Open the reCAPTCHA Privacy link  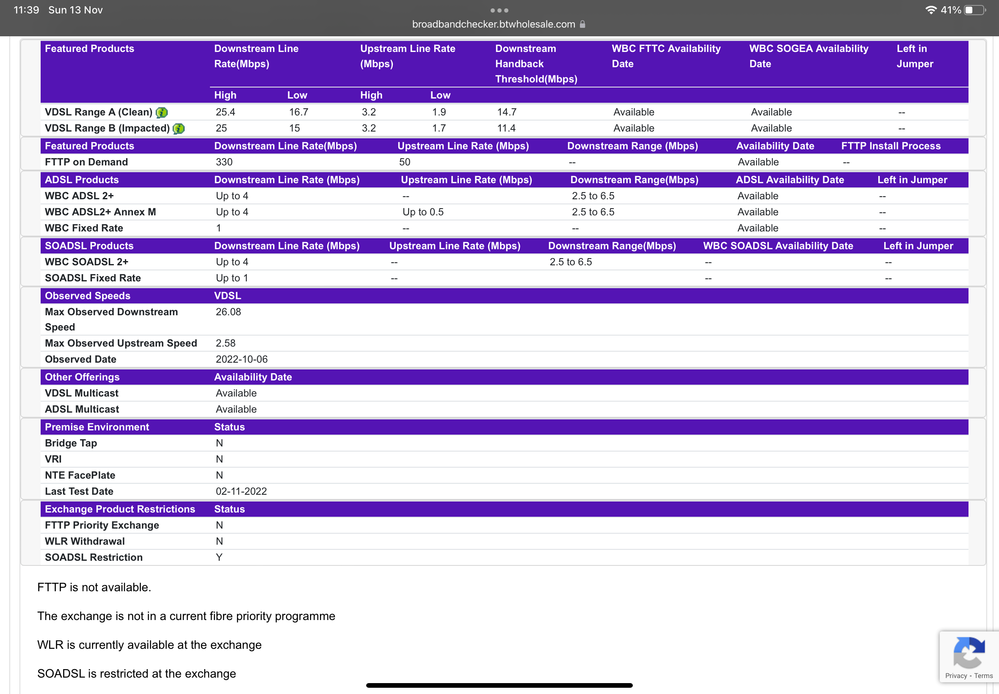pos(955,676)
